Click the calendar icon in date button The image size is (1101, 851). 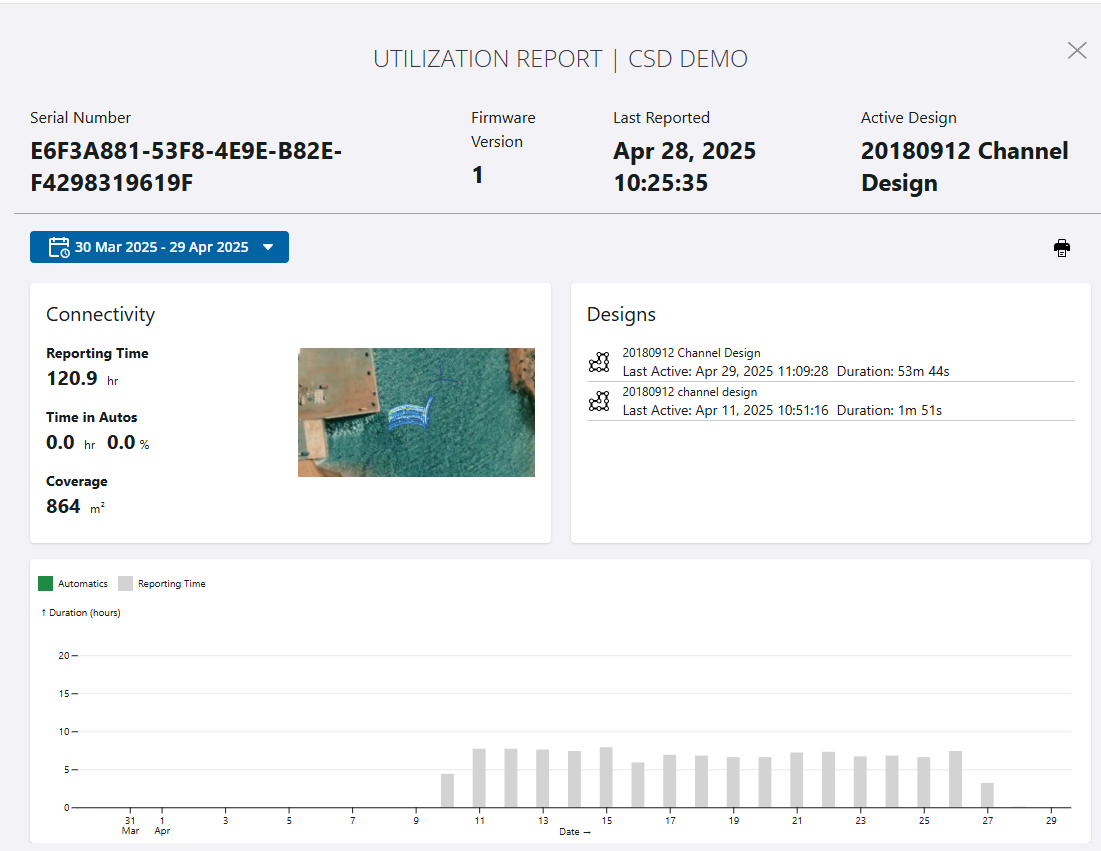[59, 247]
